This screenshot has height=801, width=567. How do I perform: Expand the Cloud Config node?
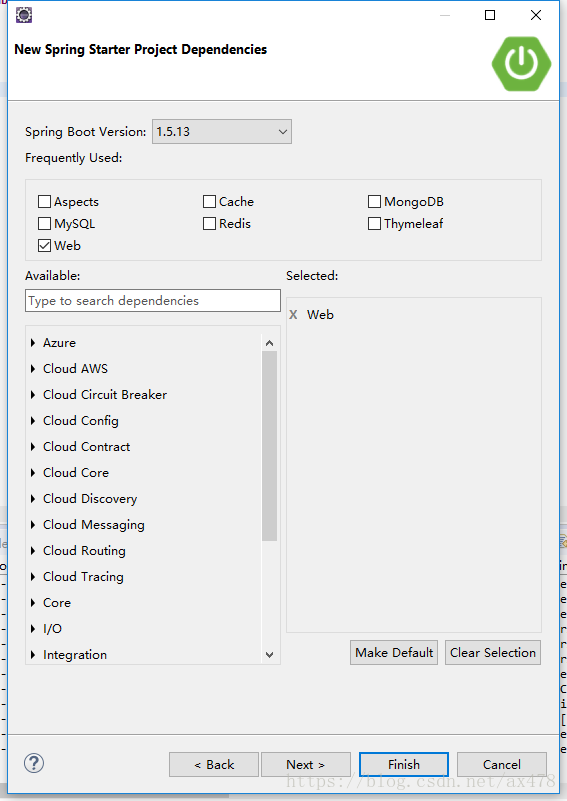[33, 421]
